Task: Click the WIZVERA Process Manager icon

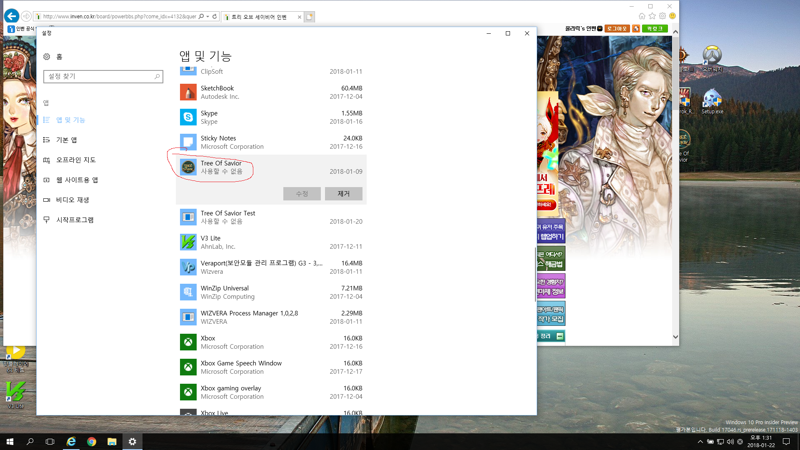Action: tap(188, 317)
